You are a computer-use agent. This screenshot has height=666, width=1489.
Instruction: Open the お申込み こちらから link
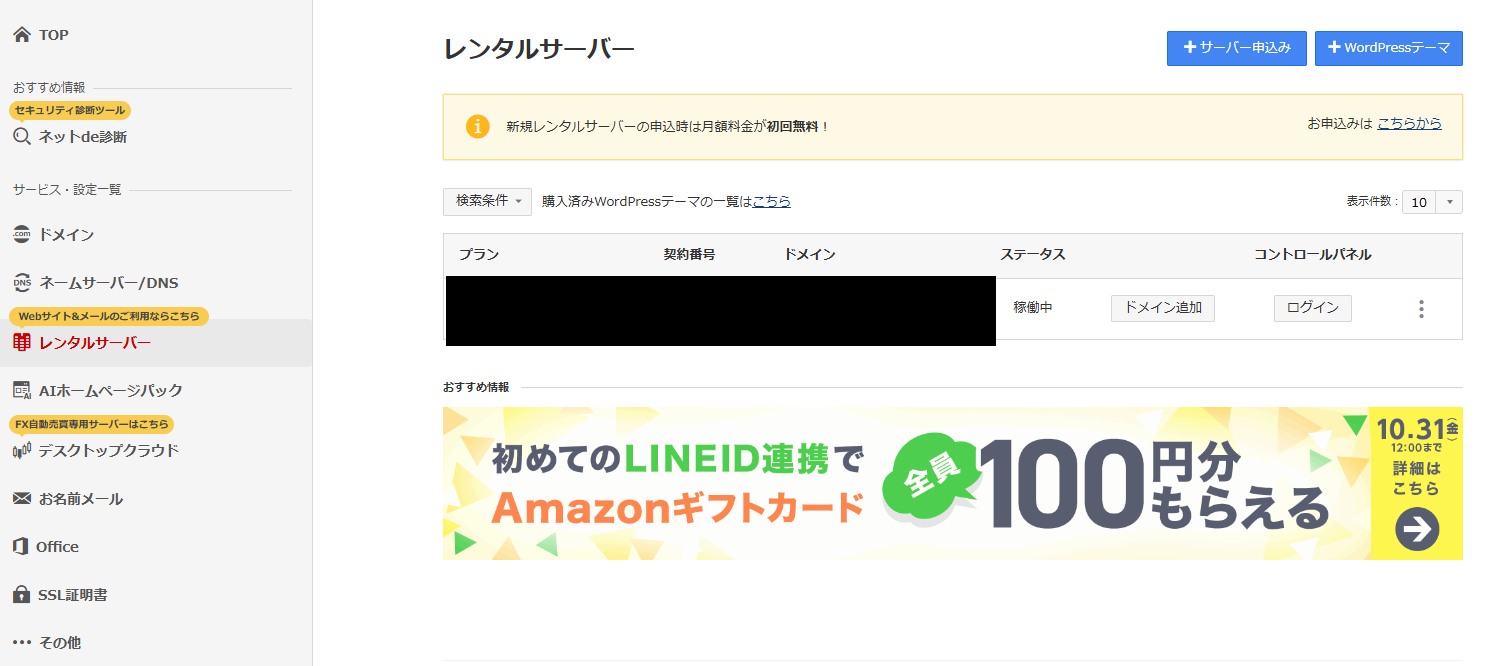pyautogui.click(x=1409, y=124)
